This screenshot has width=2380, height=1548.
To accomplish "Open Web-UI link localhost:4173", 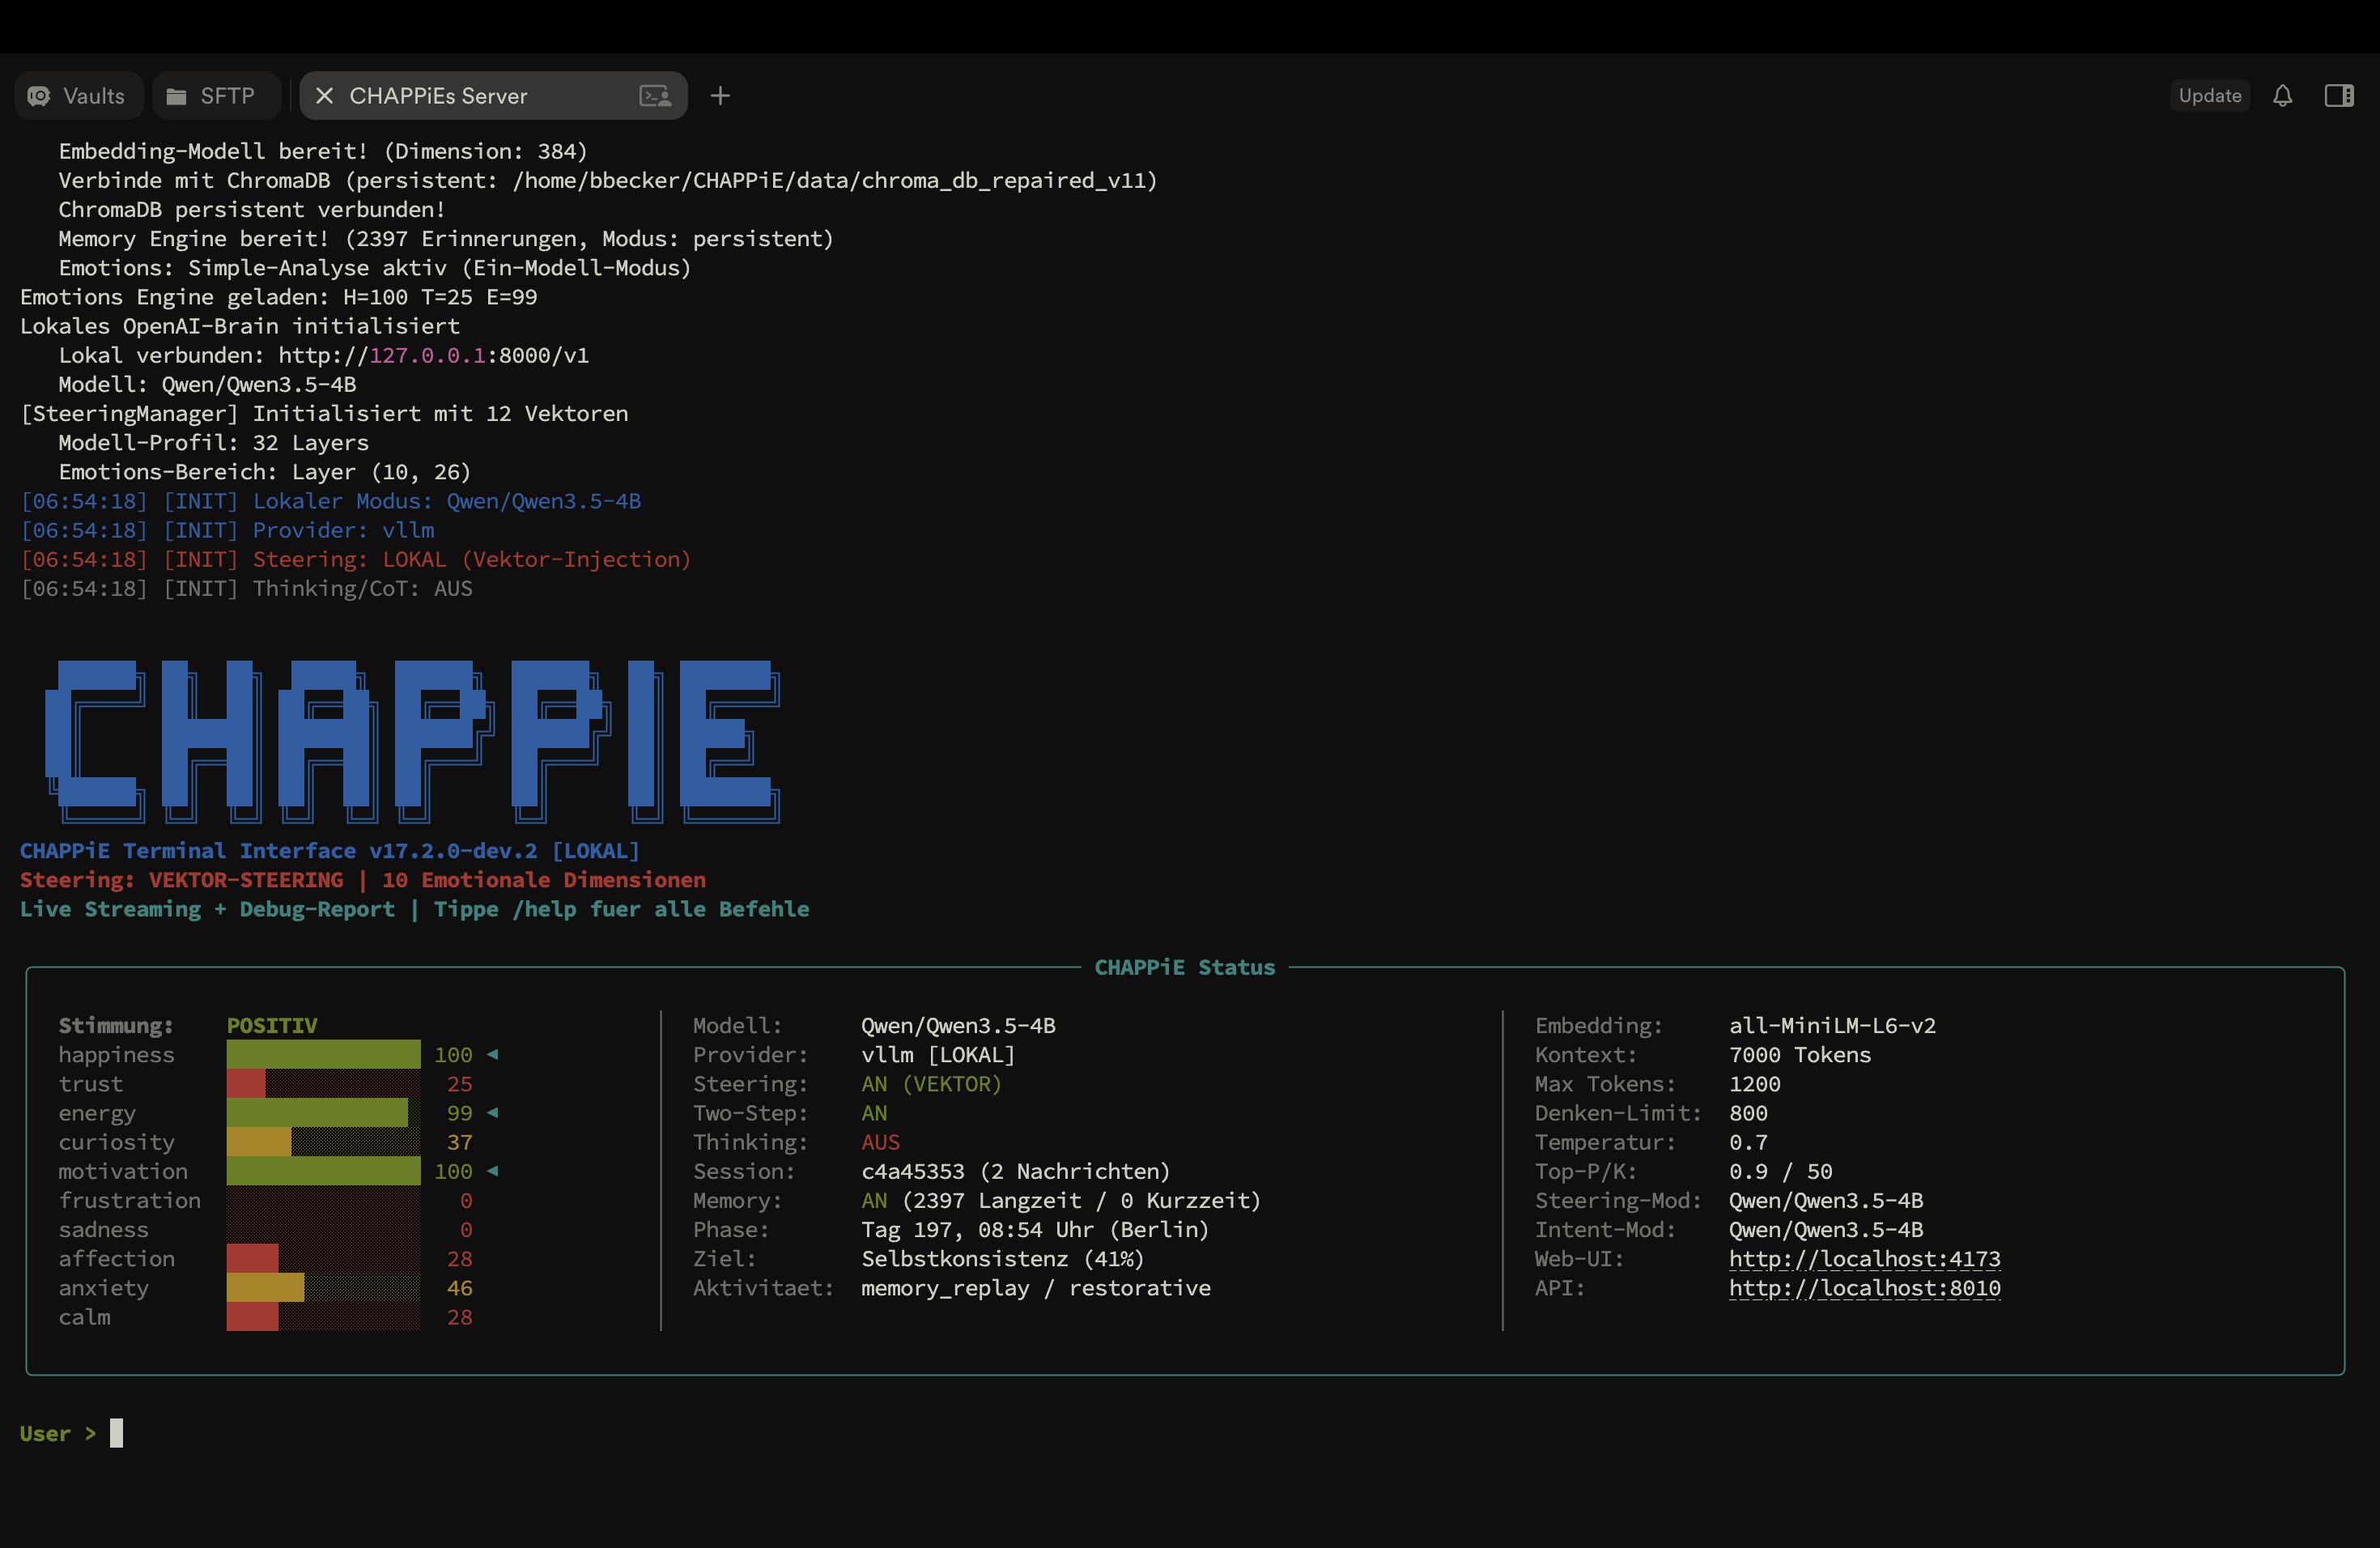I will [1865, 1259].
